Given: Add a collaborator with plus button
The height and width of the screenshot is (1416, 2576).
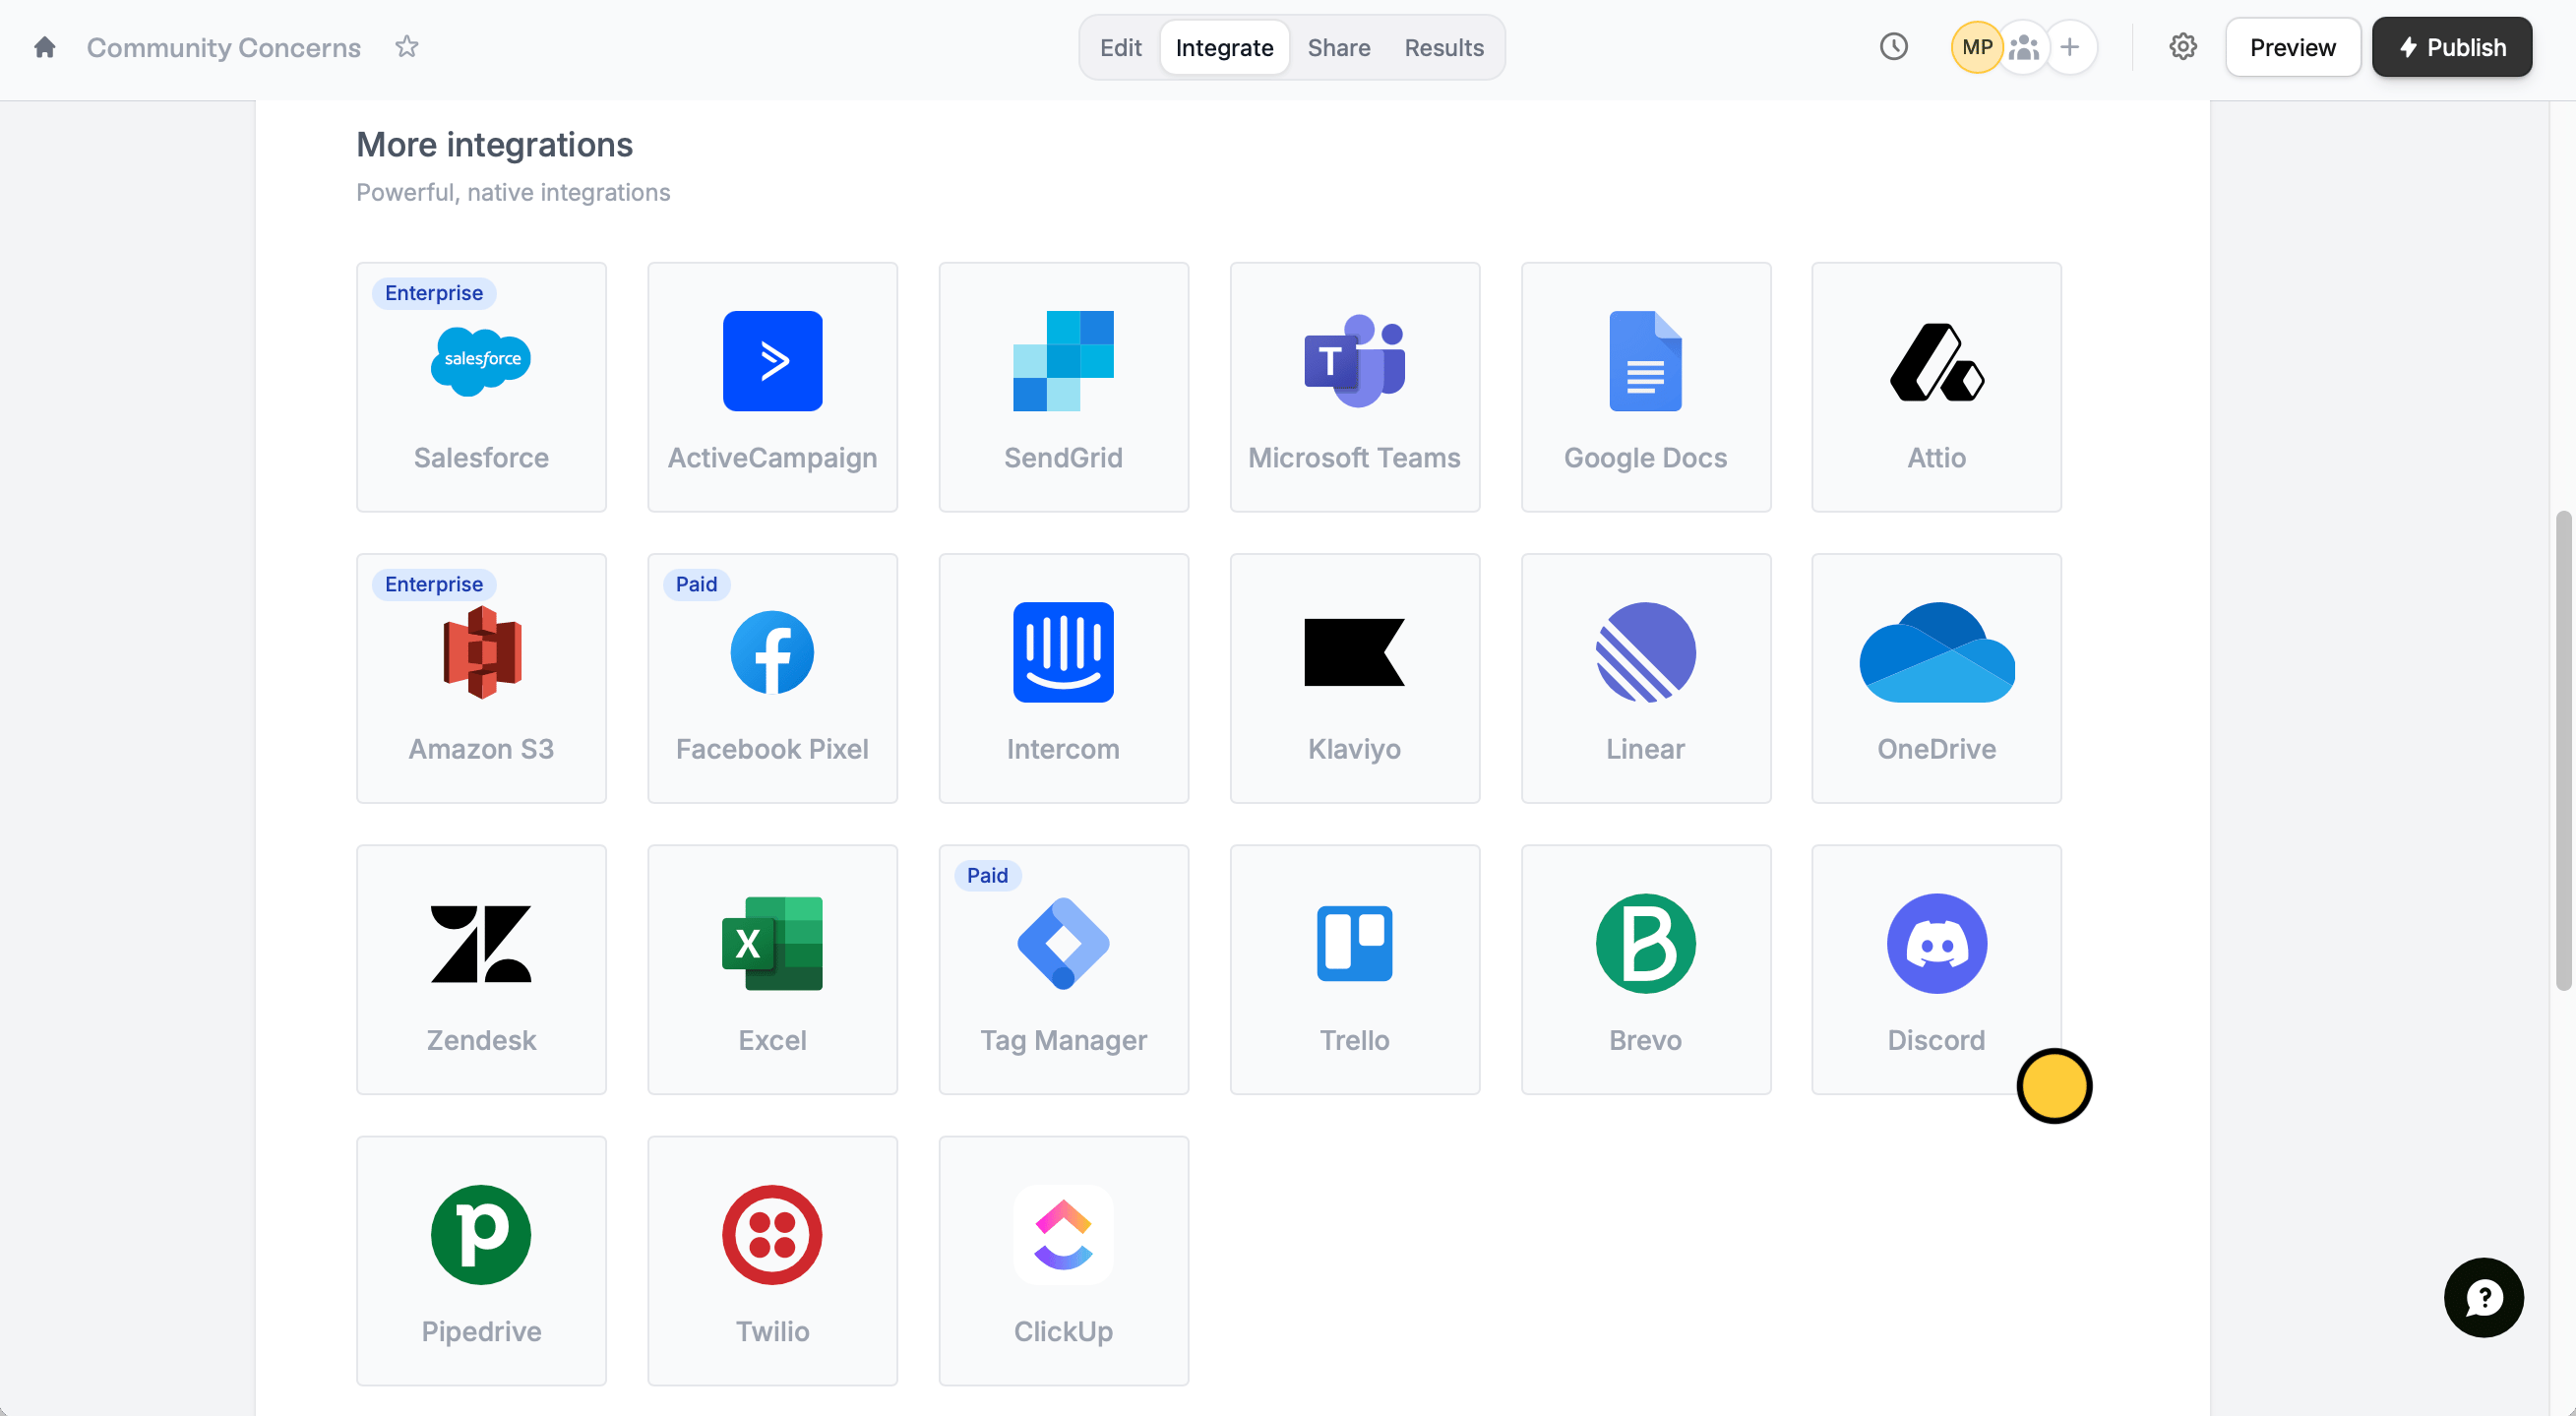Looking at the screenshot, I should tap(2069, 47).
